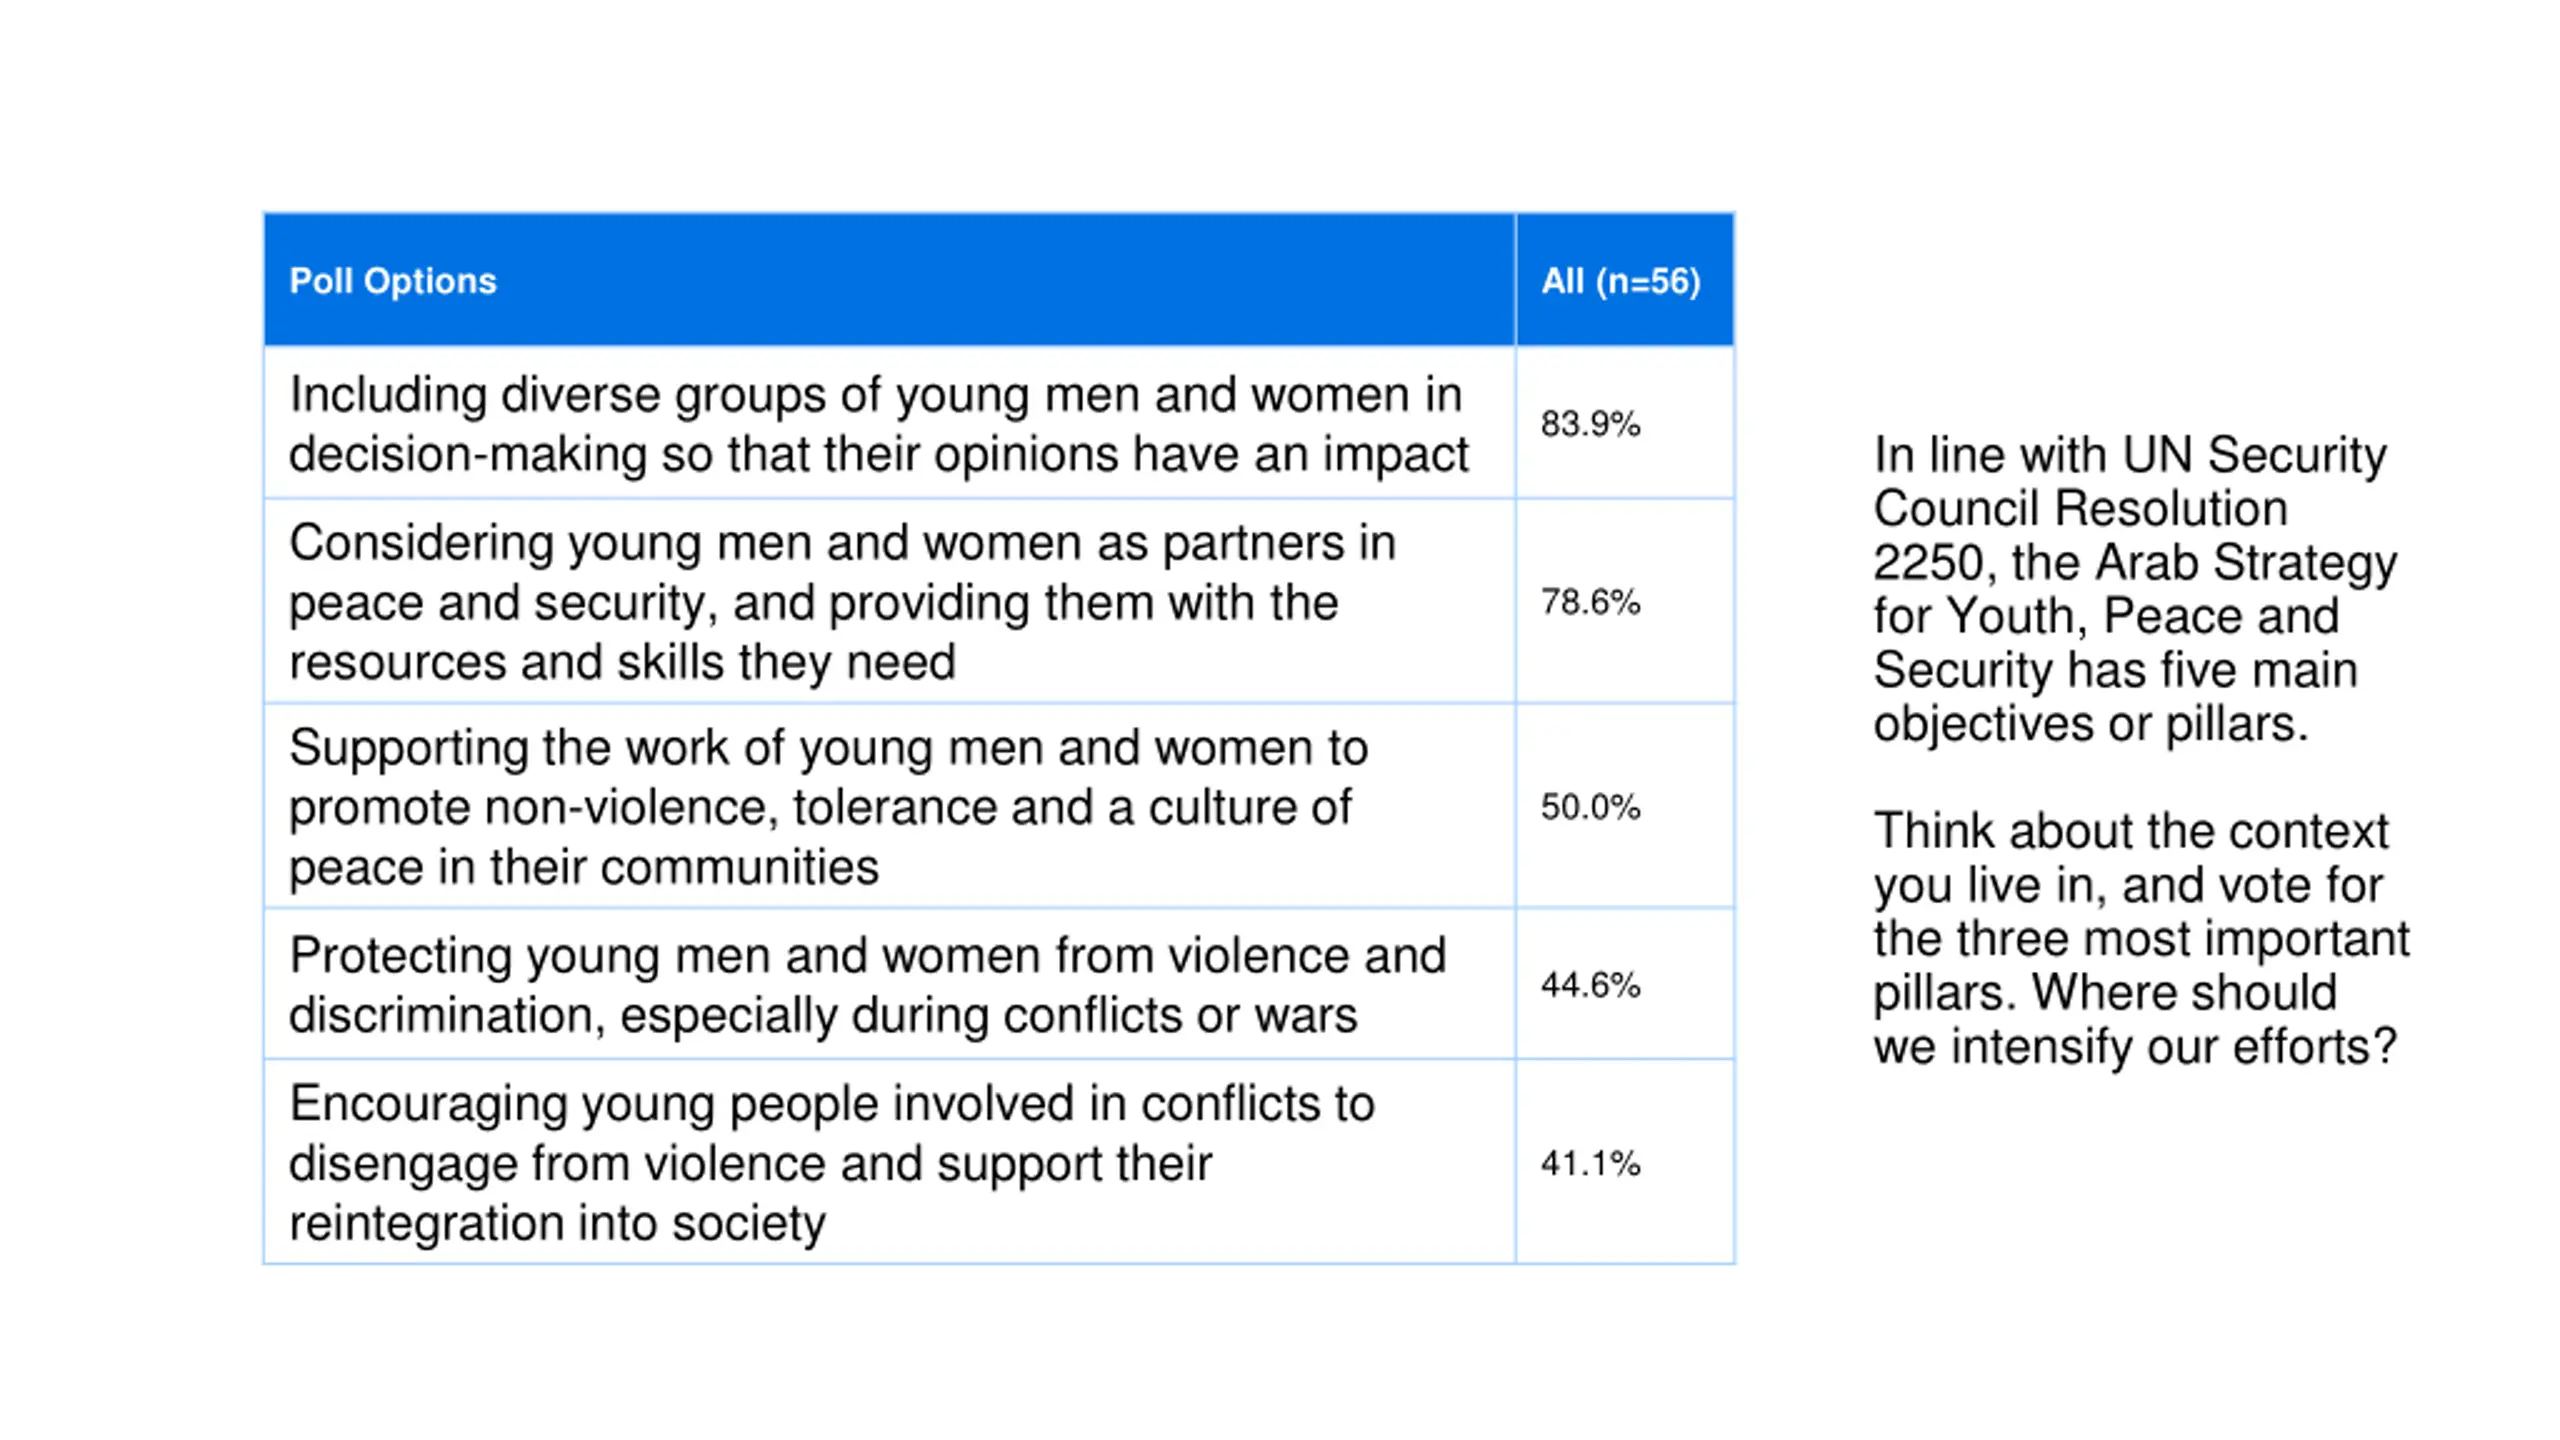This screenshot has height=1440, width=2560.
Task: Select the phrase 'resources and skills they need'
Action: pos(622,662)
